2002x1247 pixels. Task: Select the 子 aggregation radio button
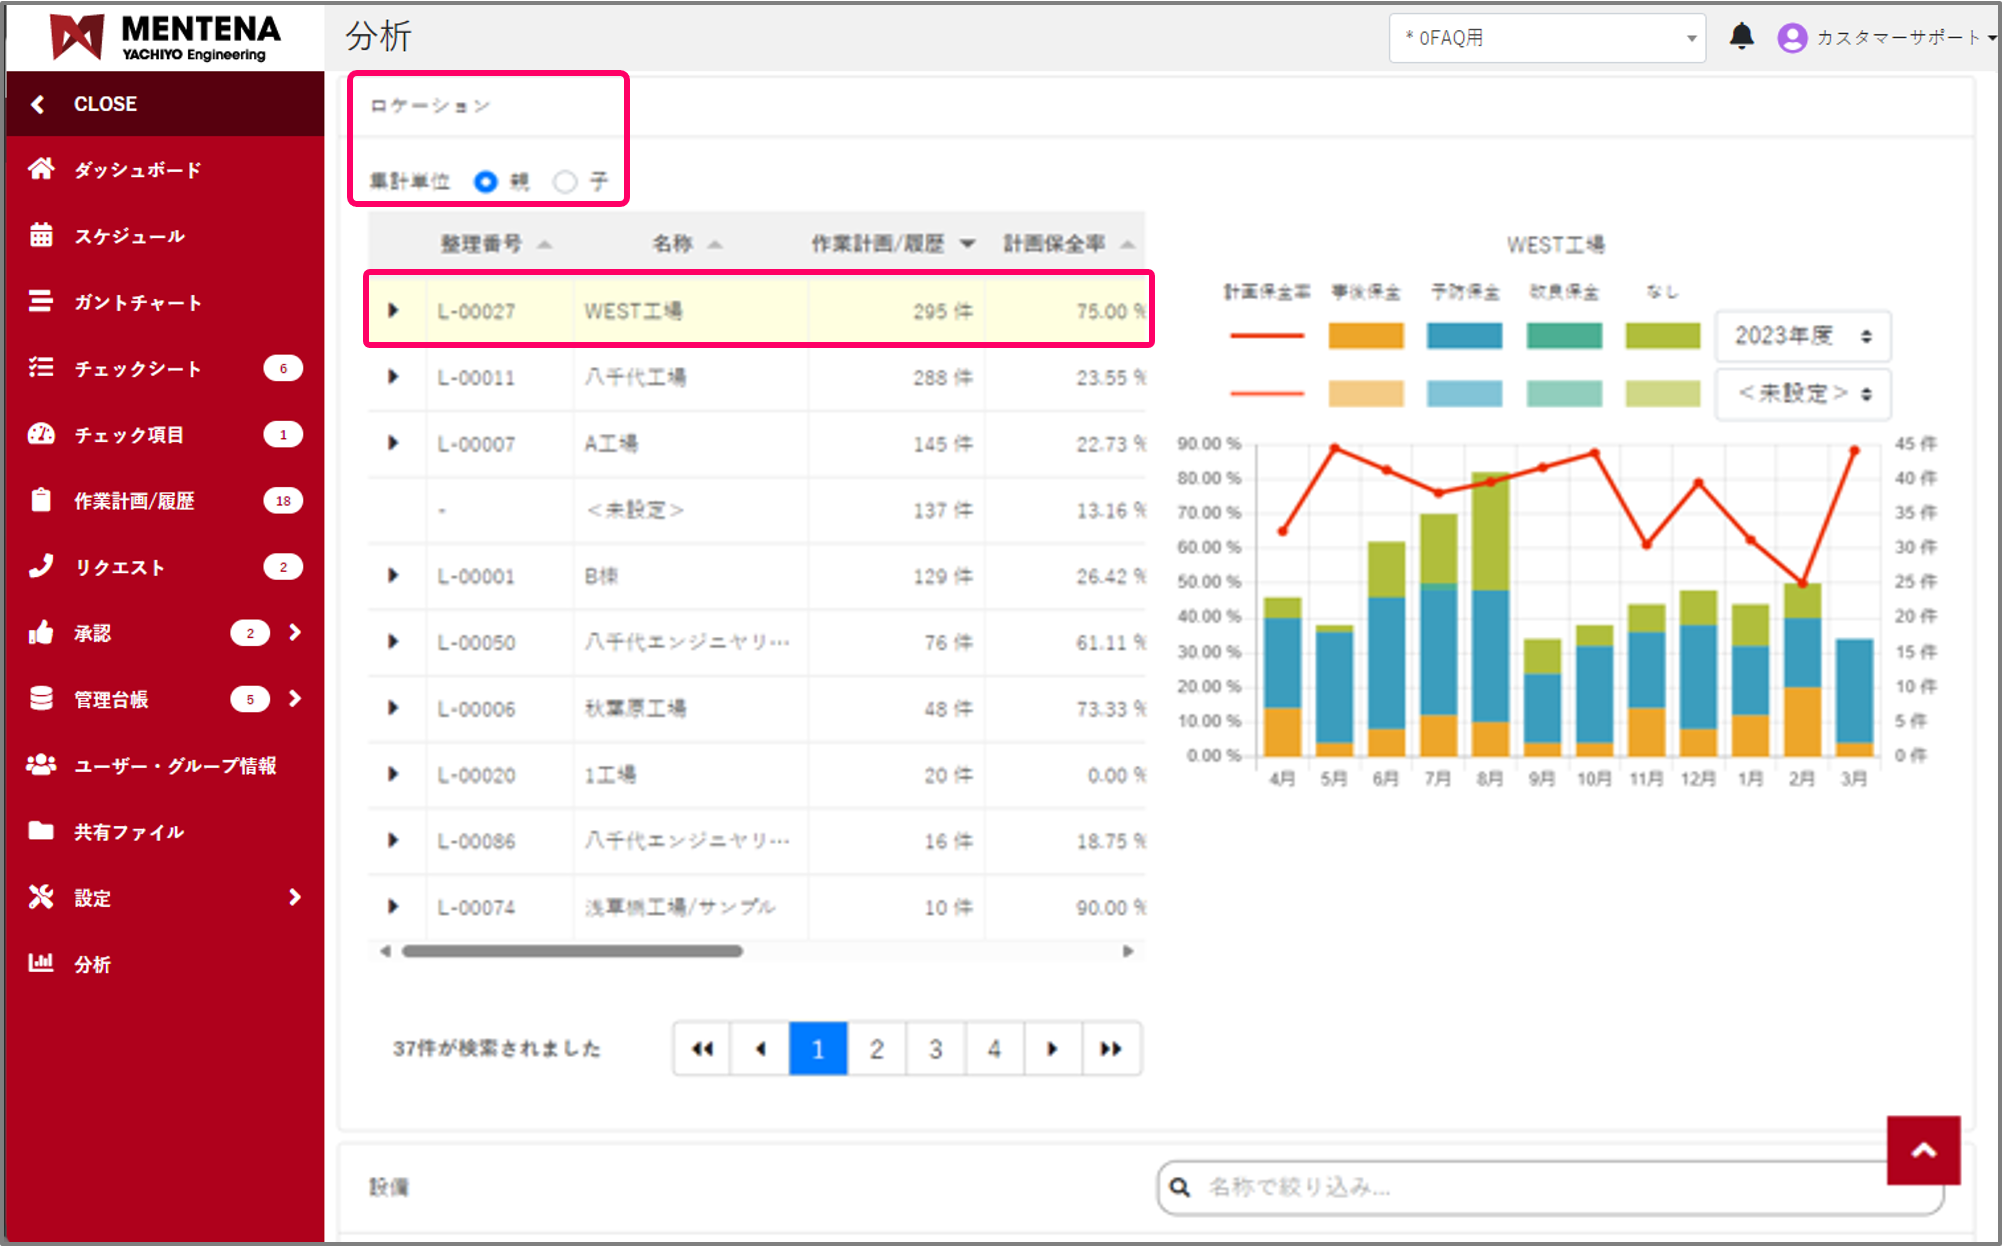tap(566, 182)
